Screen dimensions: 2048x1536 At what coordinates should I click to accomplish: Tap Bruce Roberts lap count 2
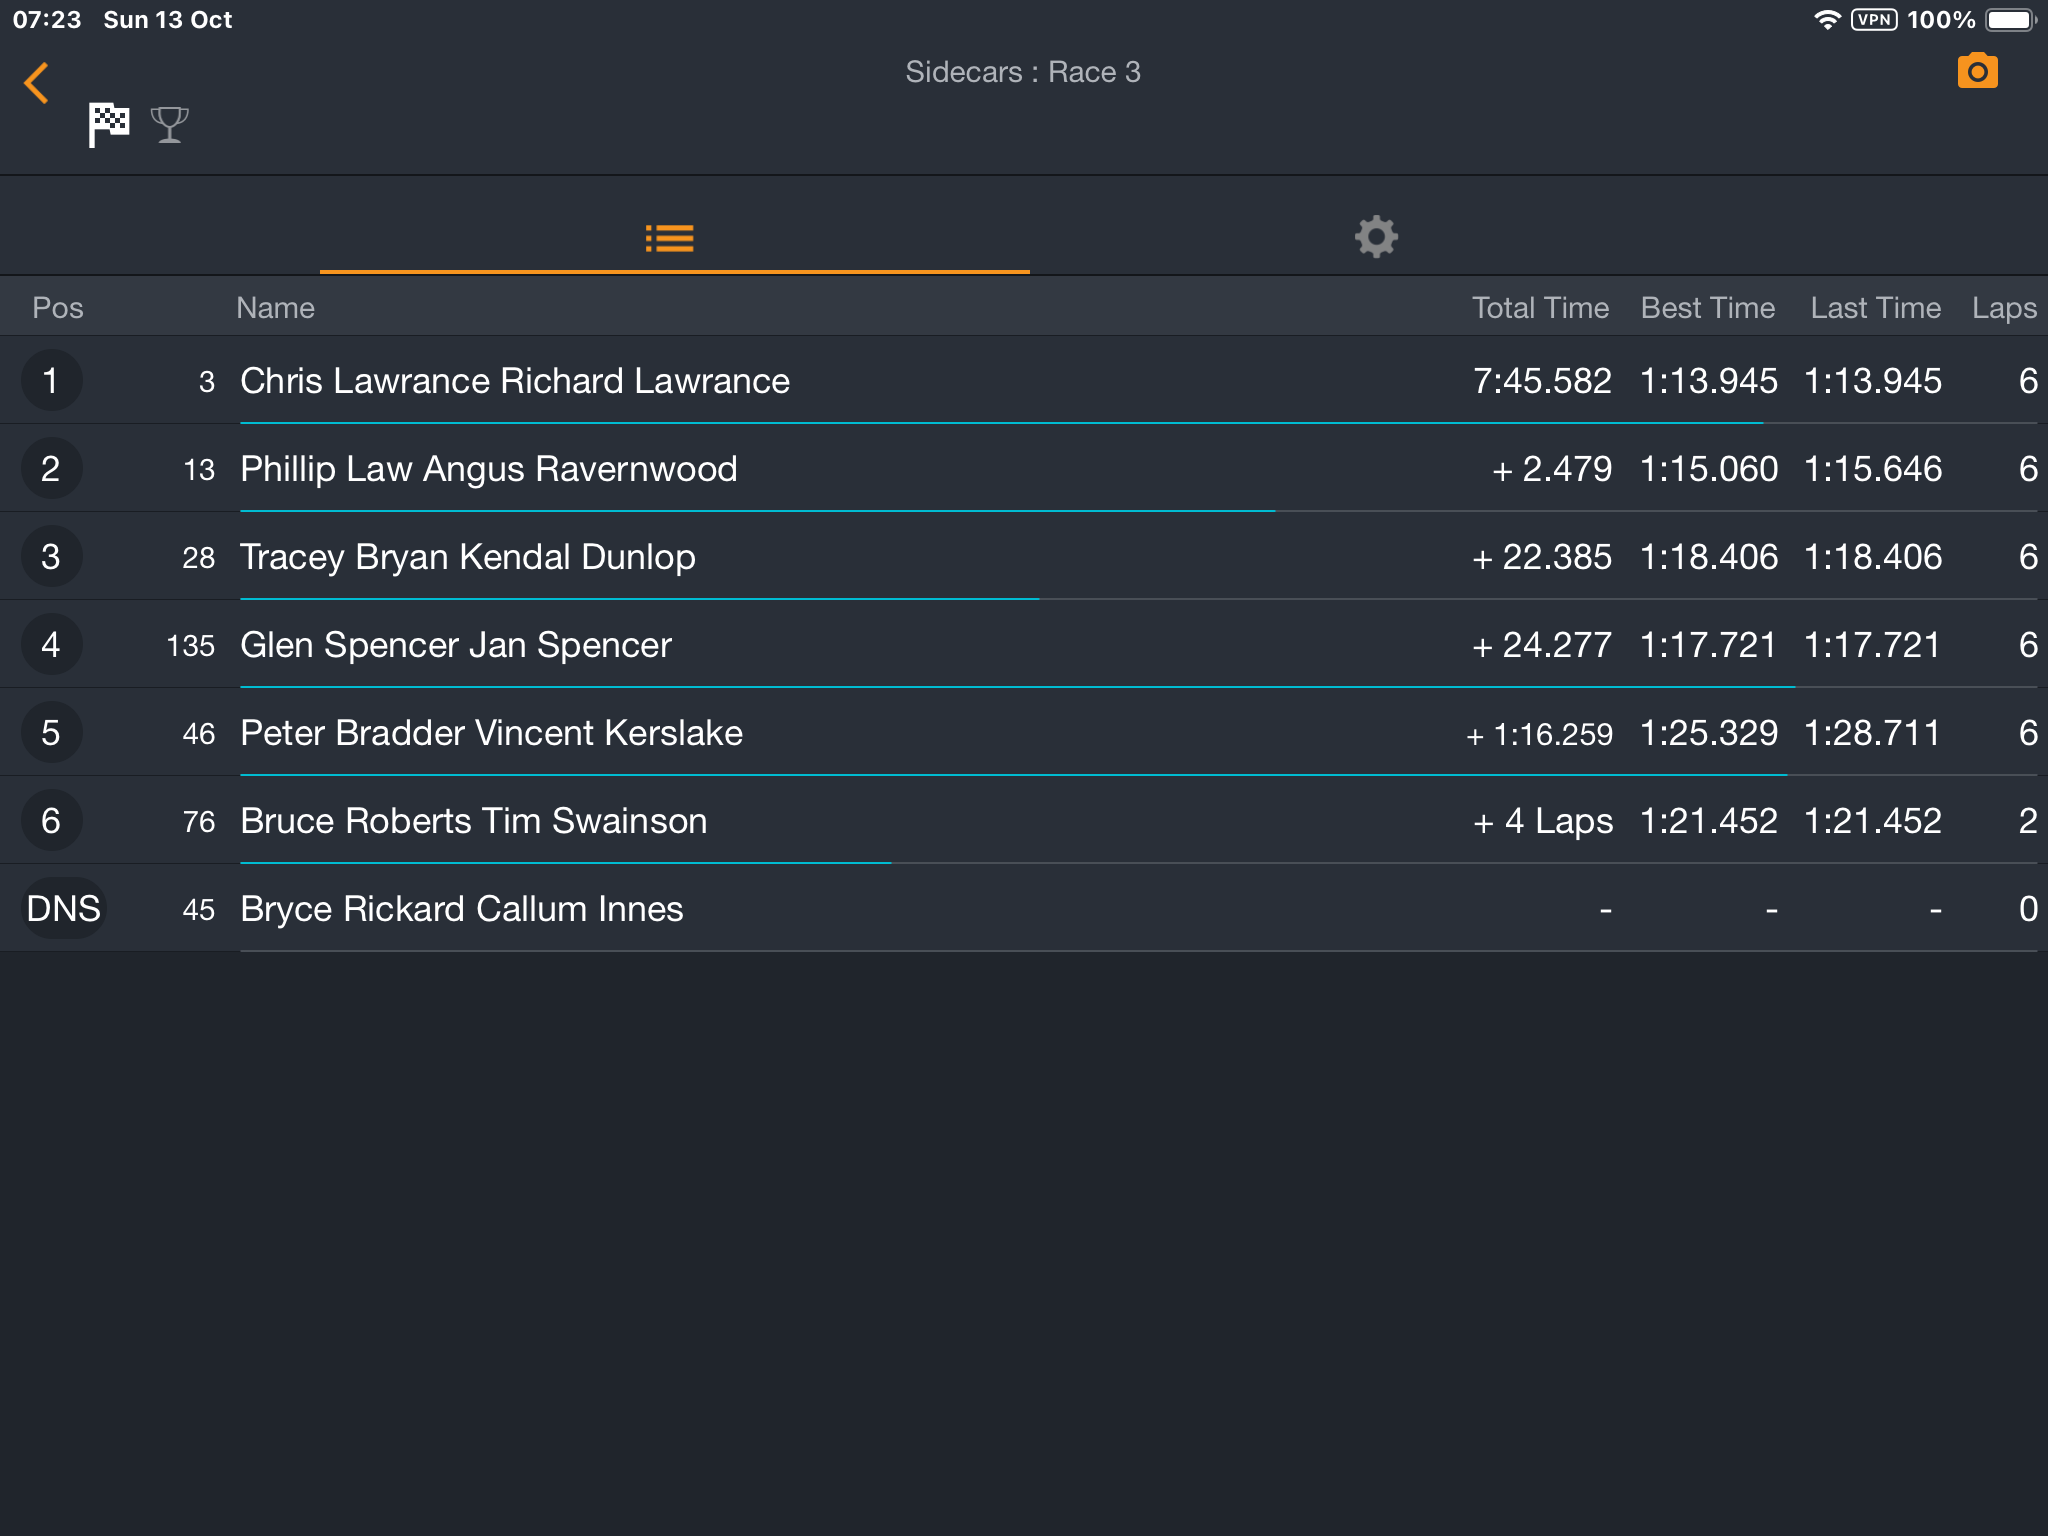pyautogui.click(x=2028, y=821)
